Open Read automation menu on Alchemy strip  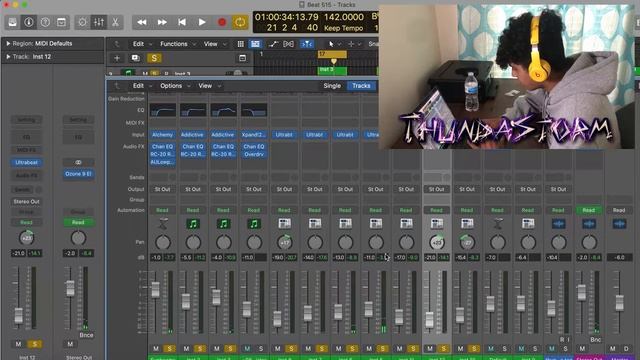tap(162, 210)
